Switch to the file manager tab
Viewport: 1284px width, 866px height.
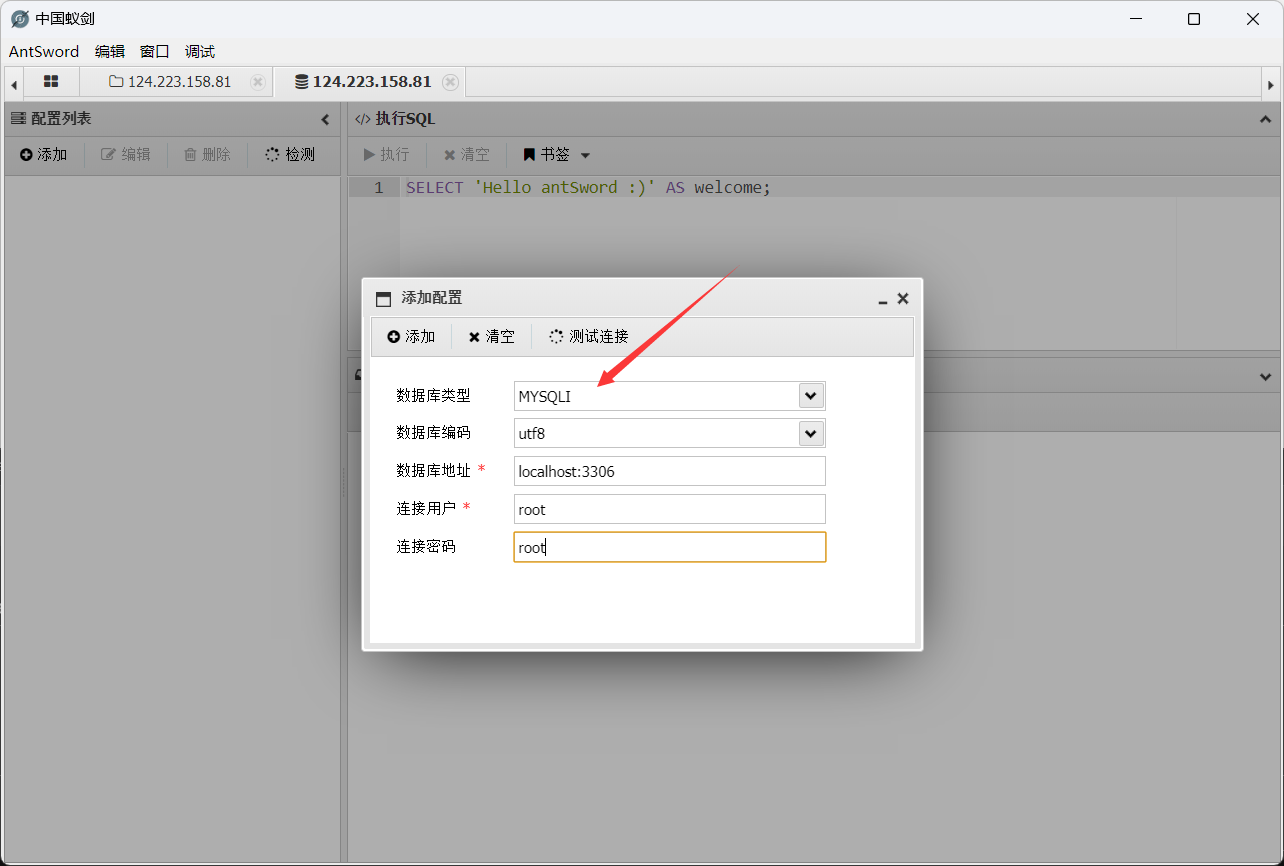click(x=170, y=82)
